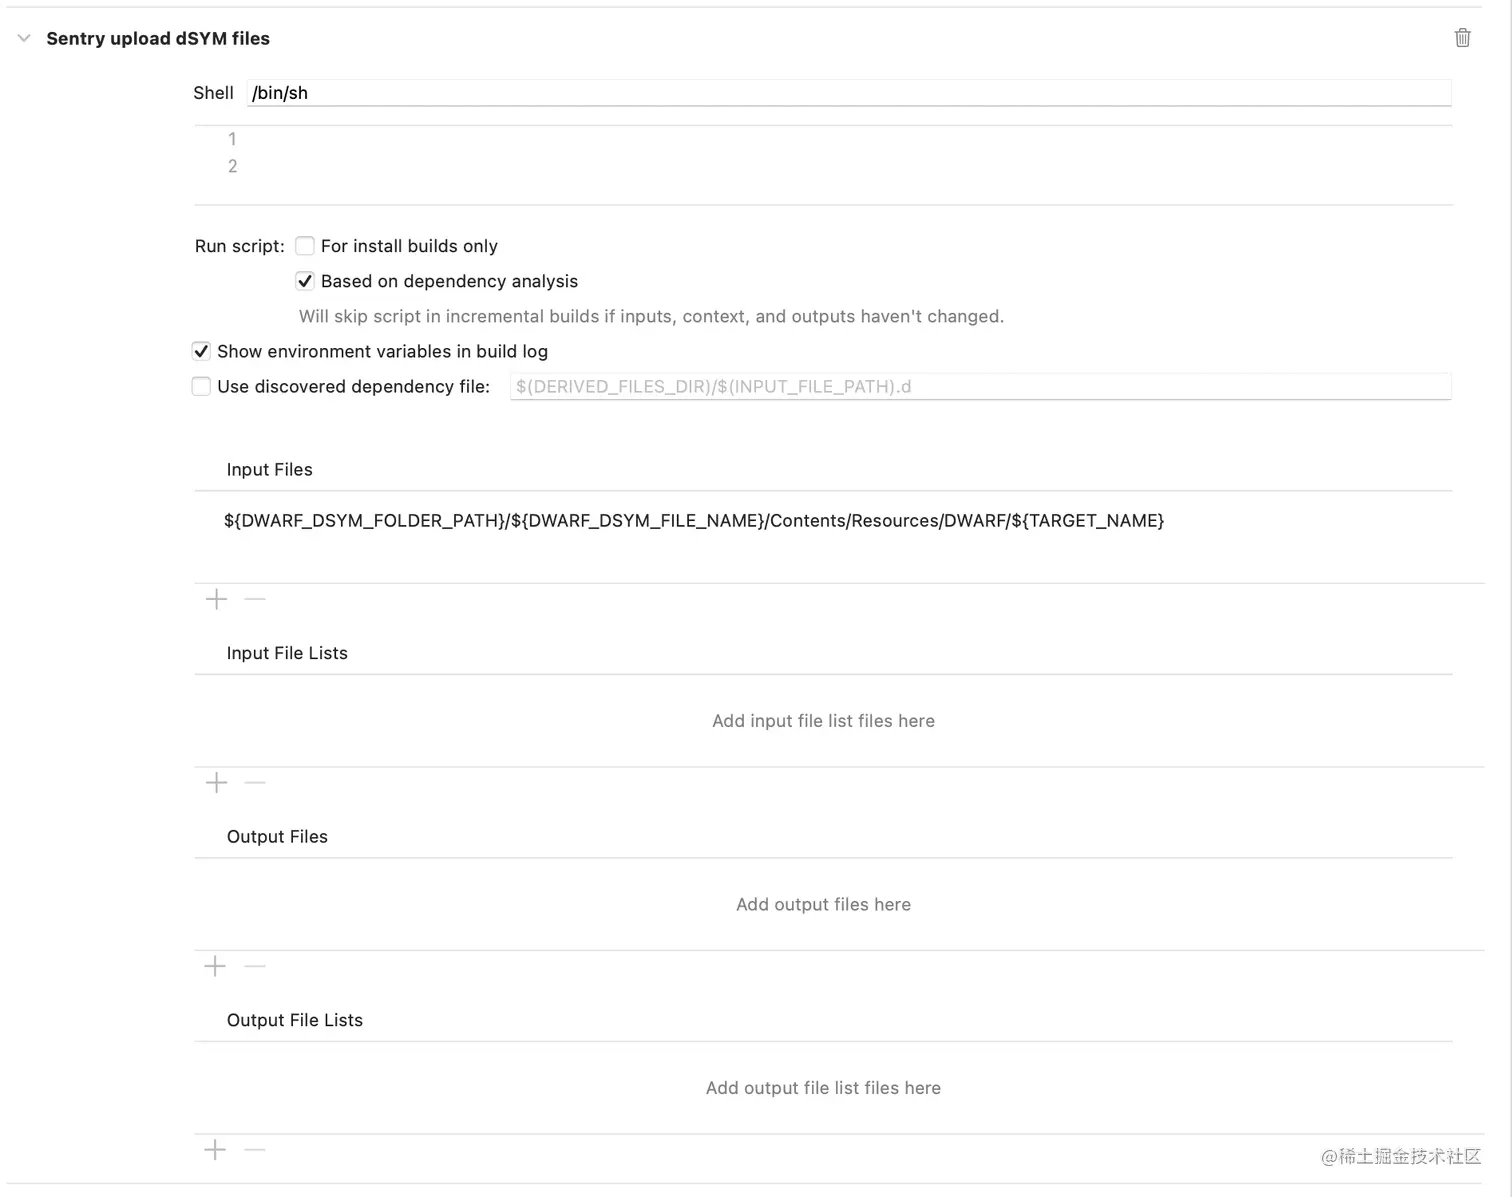Add a new output file entry
This screenshot has width=1512, height=1197.
click(215, 966)
